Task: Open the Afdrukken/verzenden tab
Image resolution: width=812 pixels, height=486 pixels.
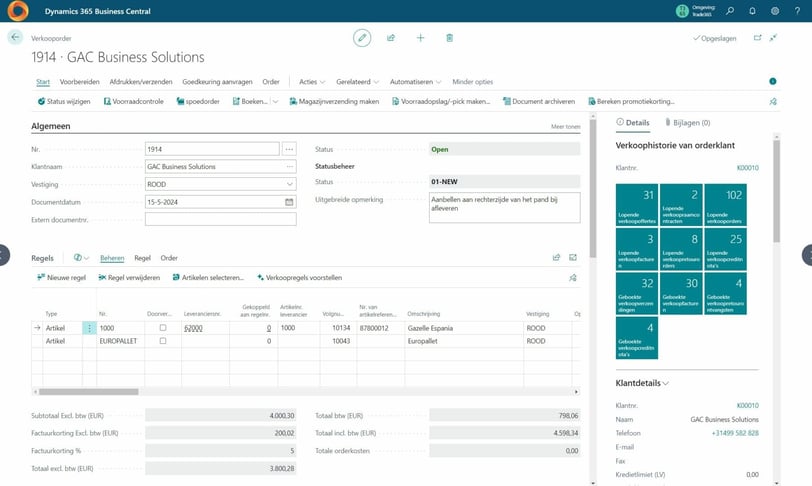Action: click(141, 82)
